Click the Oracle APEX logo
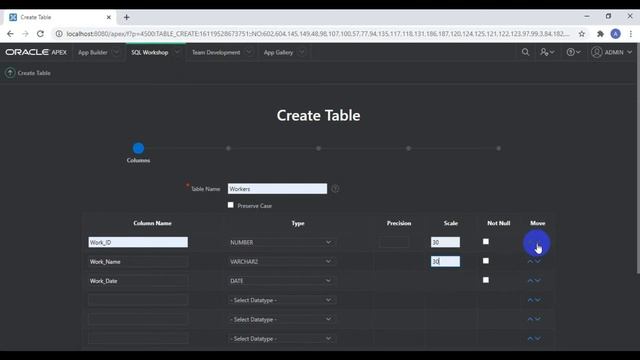The height and width of the screenshot is (360, 640). pyautogui.click(x=36, y=52)
